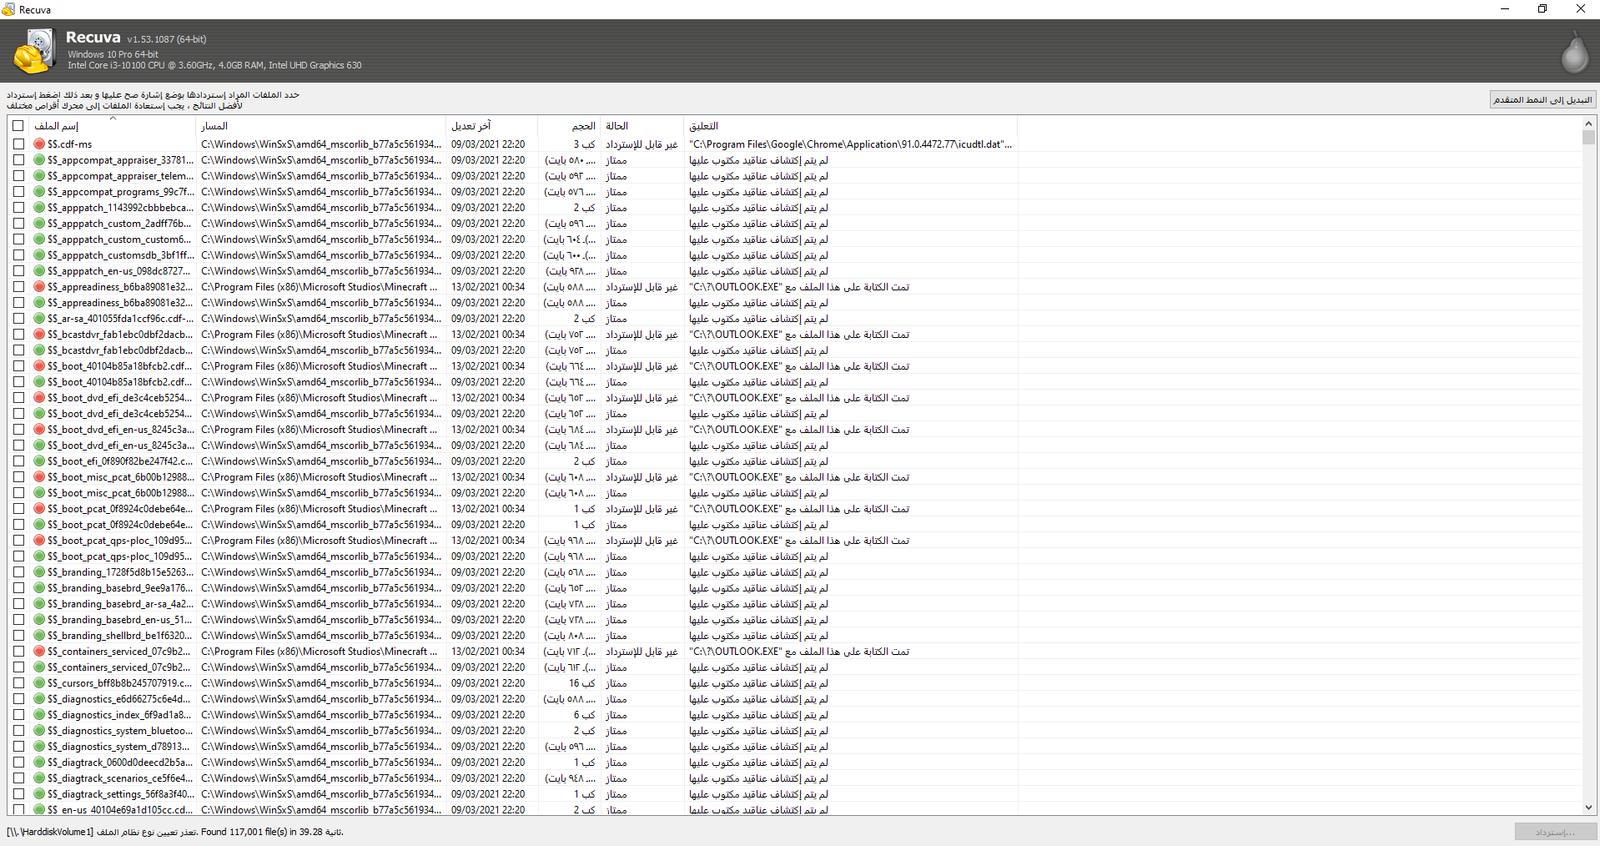Click the scrollbar up arrow of file list

[1589, 124]
